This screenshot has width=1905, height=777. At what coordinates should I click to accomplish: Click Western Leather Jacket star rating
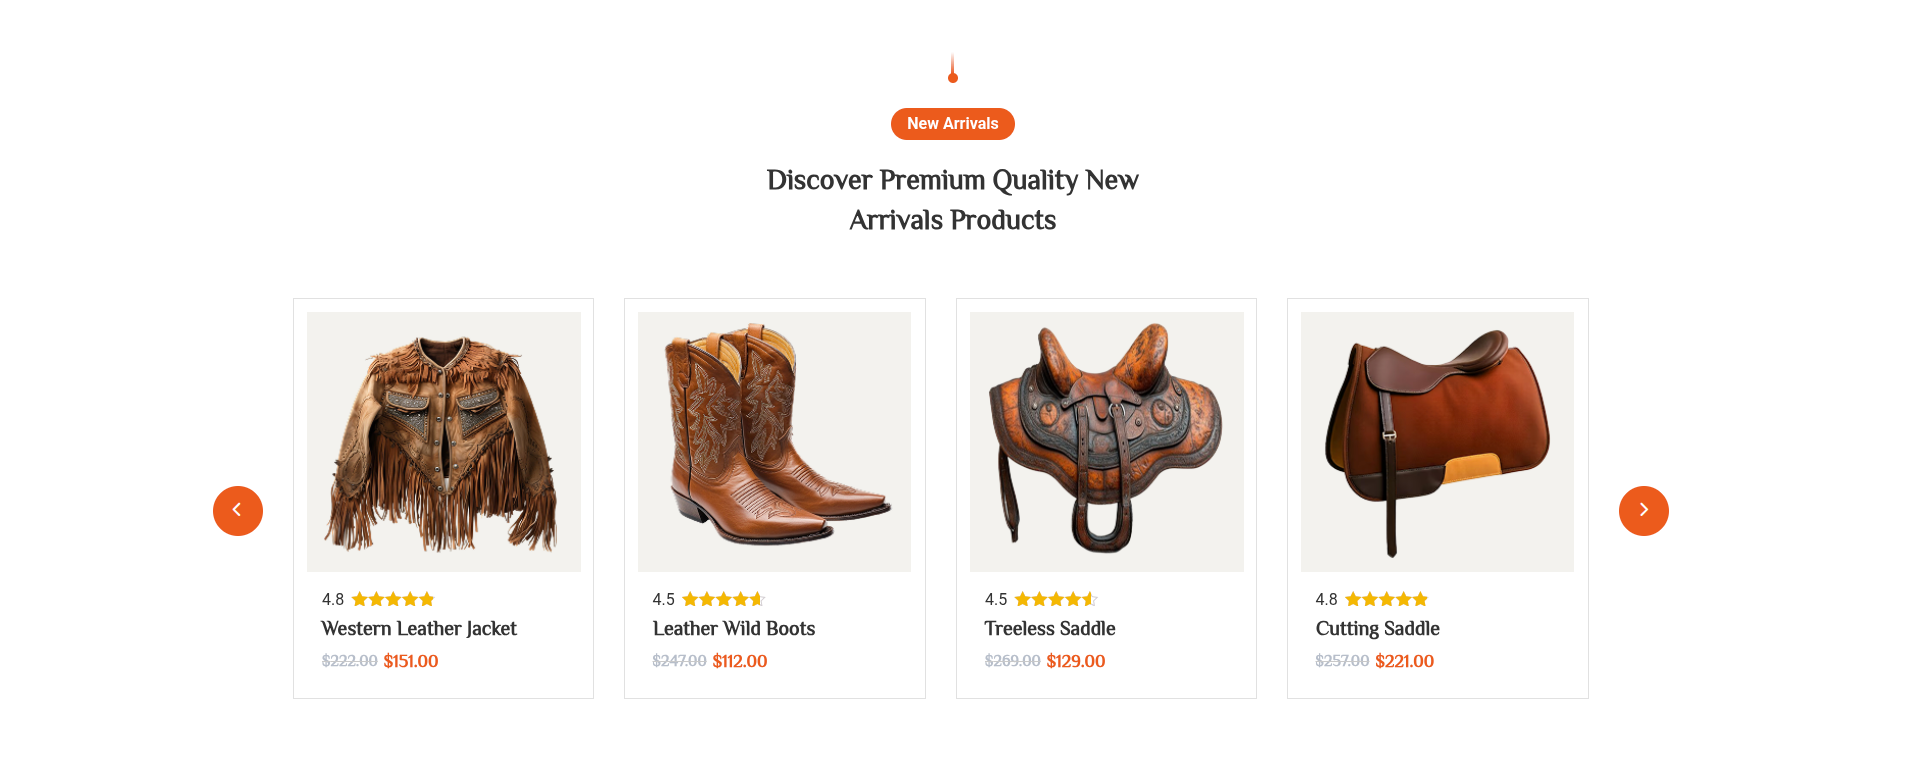pos(393,599)
